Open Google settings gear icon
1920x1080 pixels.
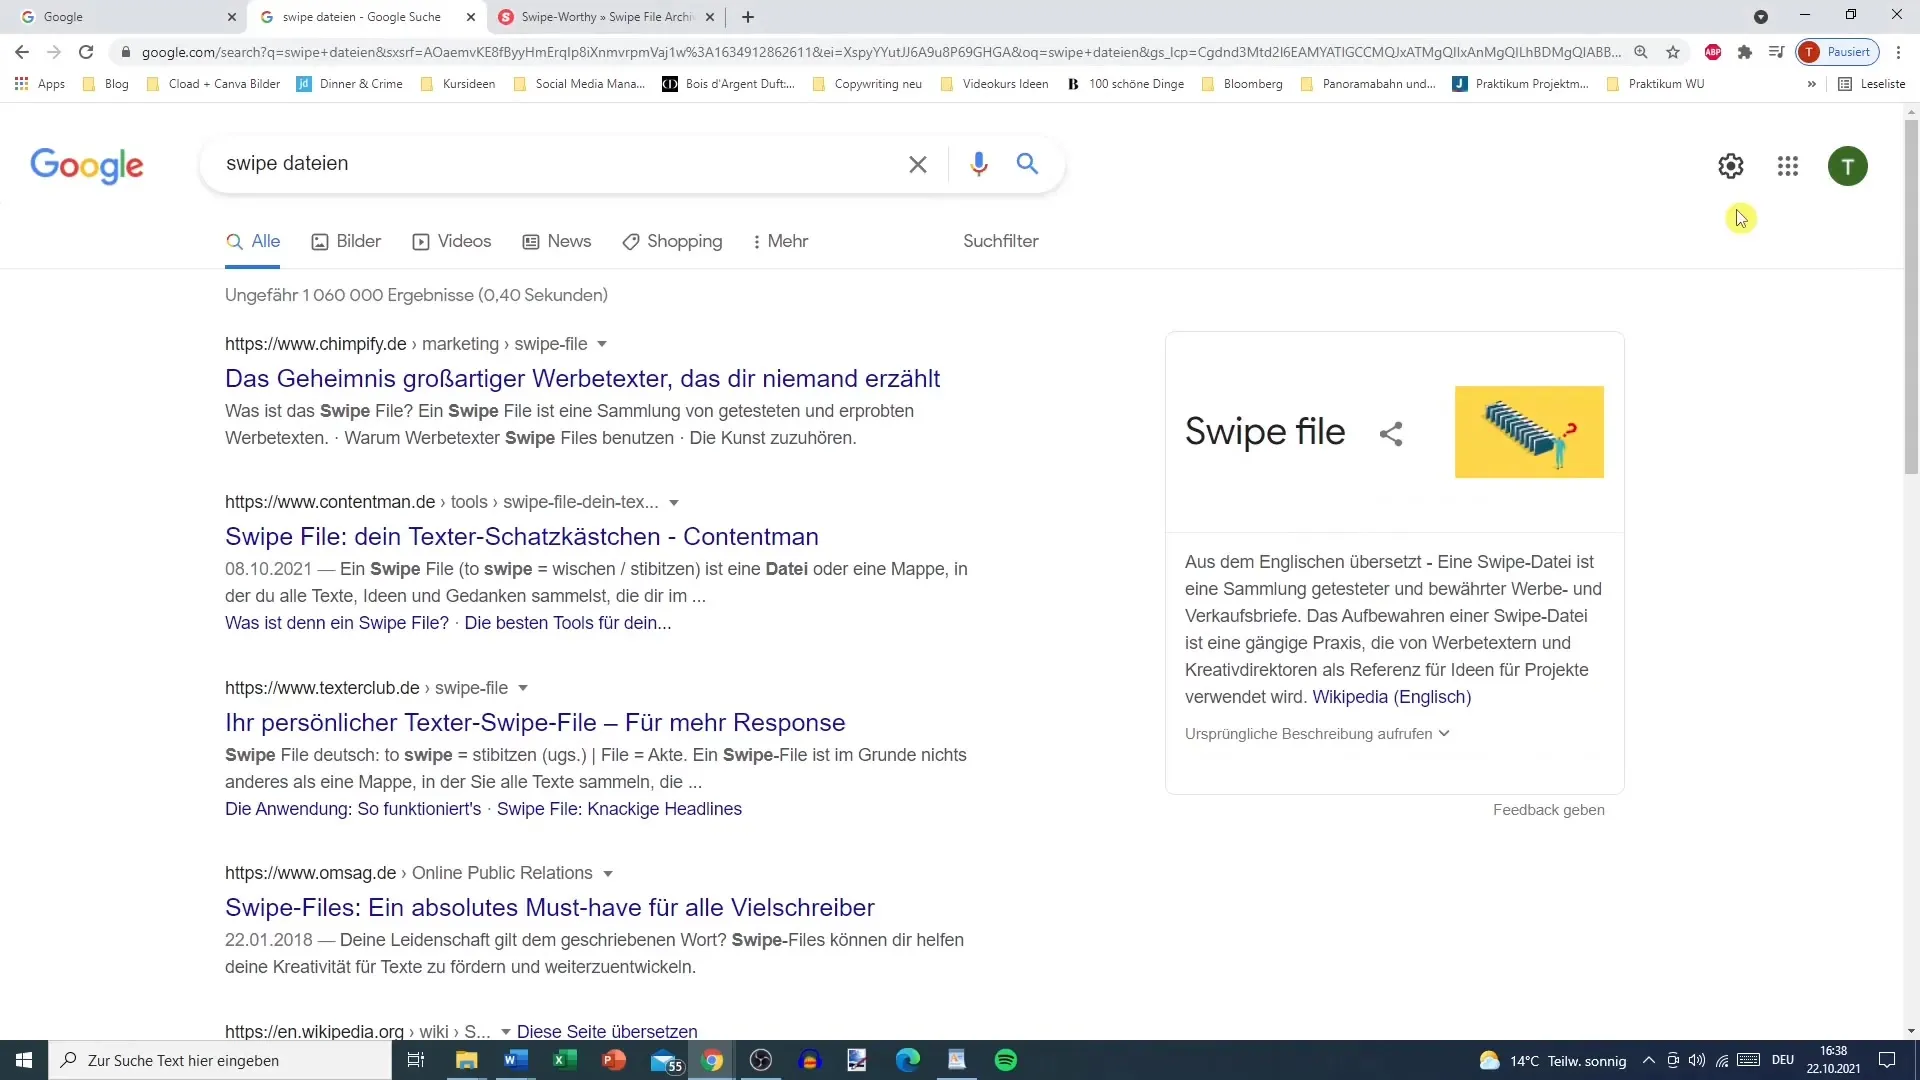pyautogui.click(x=1731, y=166)
